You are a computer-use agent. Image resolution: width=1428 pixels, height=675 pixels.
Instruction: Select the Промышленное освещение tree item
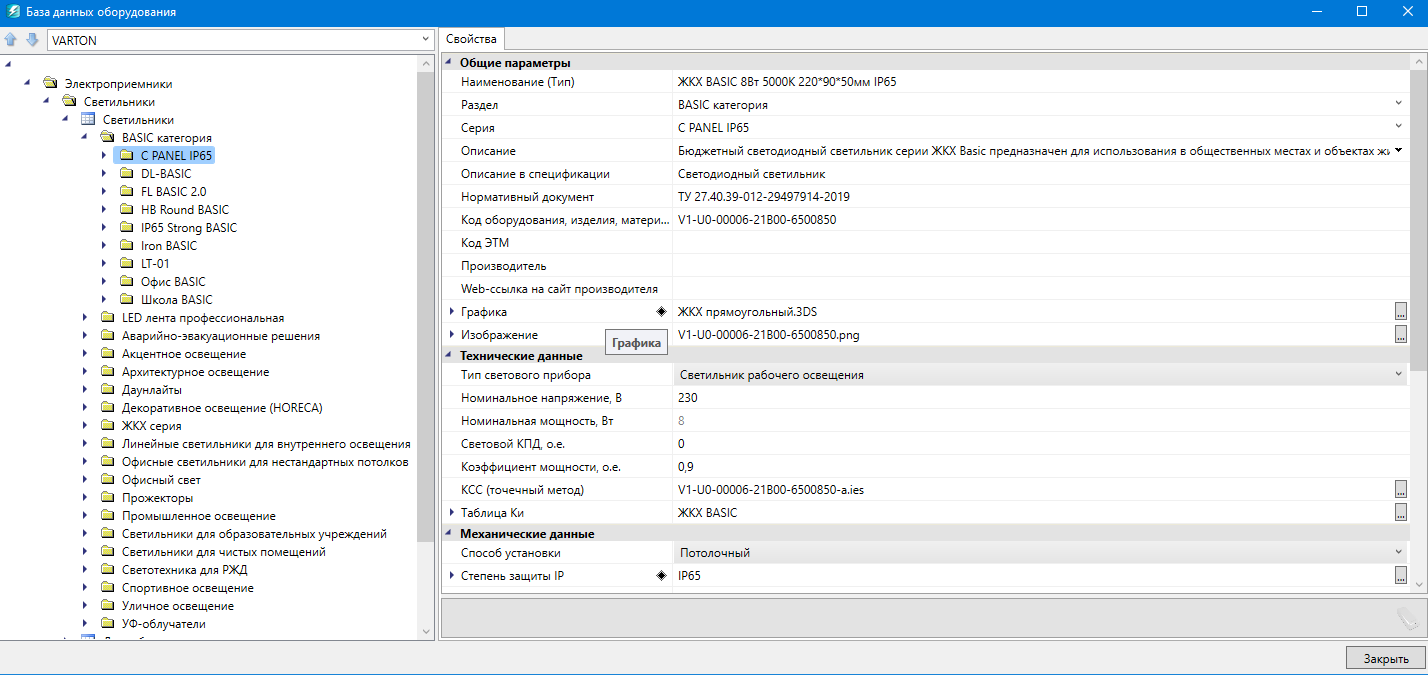pyautogui.click(x=199, y=516)
